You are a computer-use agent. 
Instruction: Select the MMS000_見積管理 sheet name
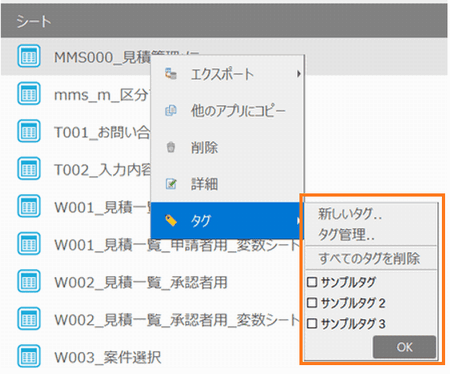click(x=102, y=57)
